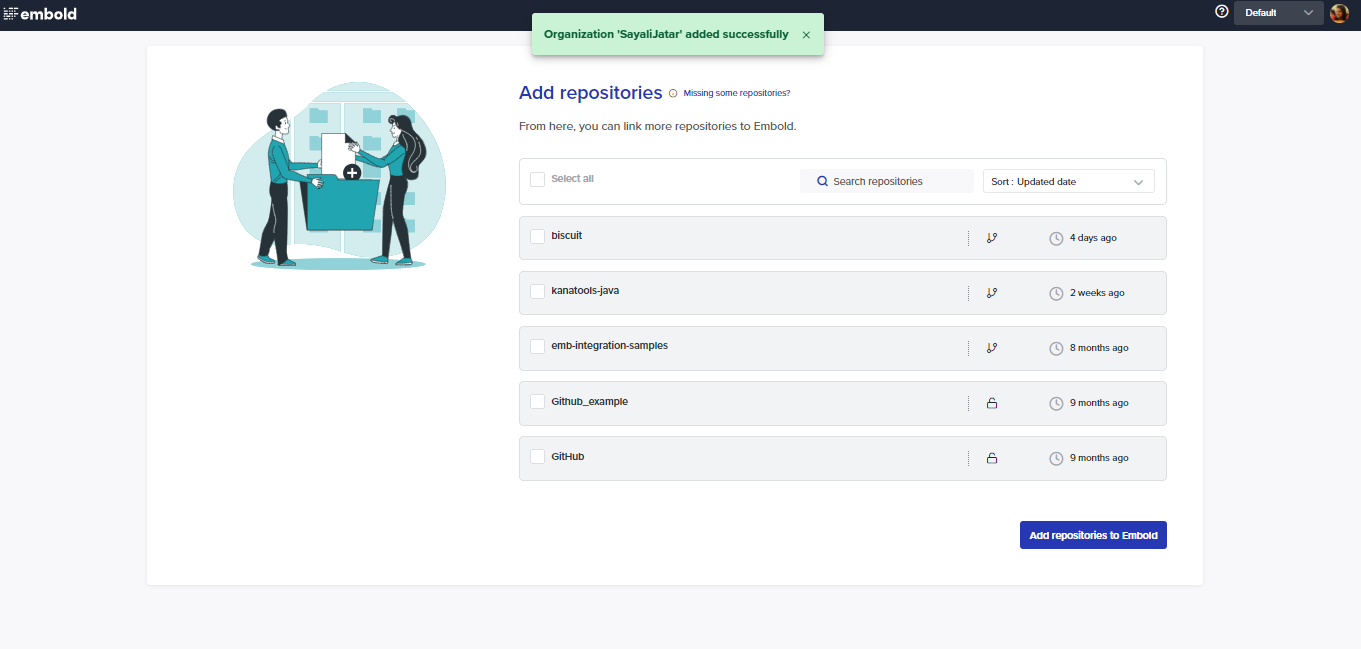Click the fork icon in biscuit row
The height and width of the screenshot is (649, 1361).
pyautogui.click(x=992, y=238)
